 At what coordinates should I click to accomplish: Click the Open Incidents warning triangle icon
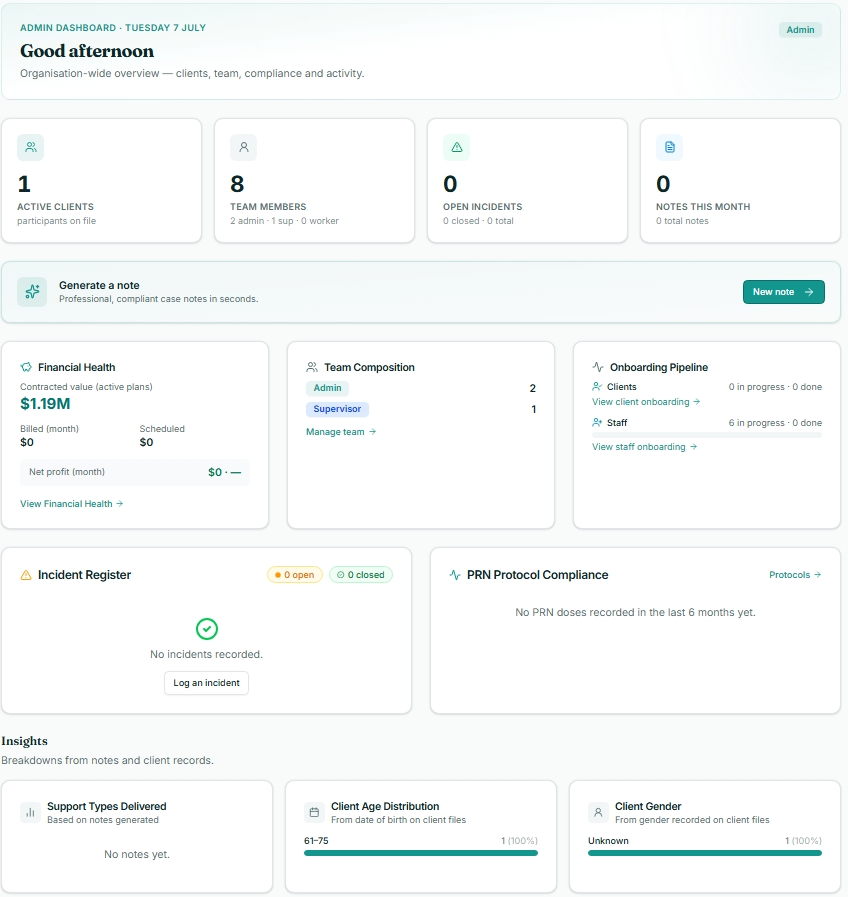pyautogui.click(x=457, y=147)
